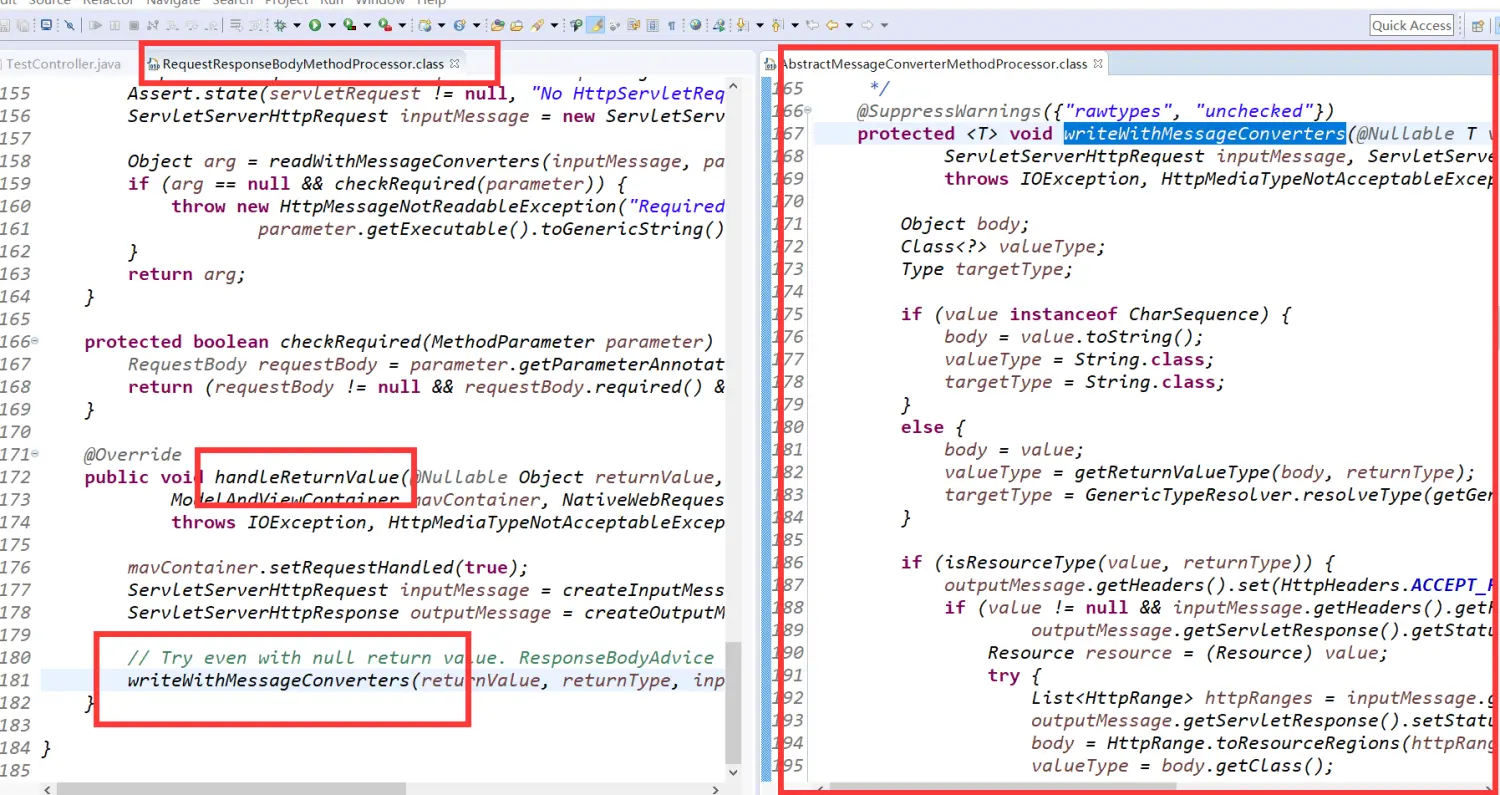Click the Drop to Frame icon
The height and width of the screenshot is (795, 1500).
coord(236,25)
